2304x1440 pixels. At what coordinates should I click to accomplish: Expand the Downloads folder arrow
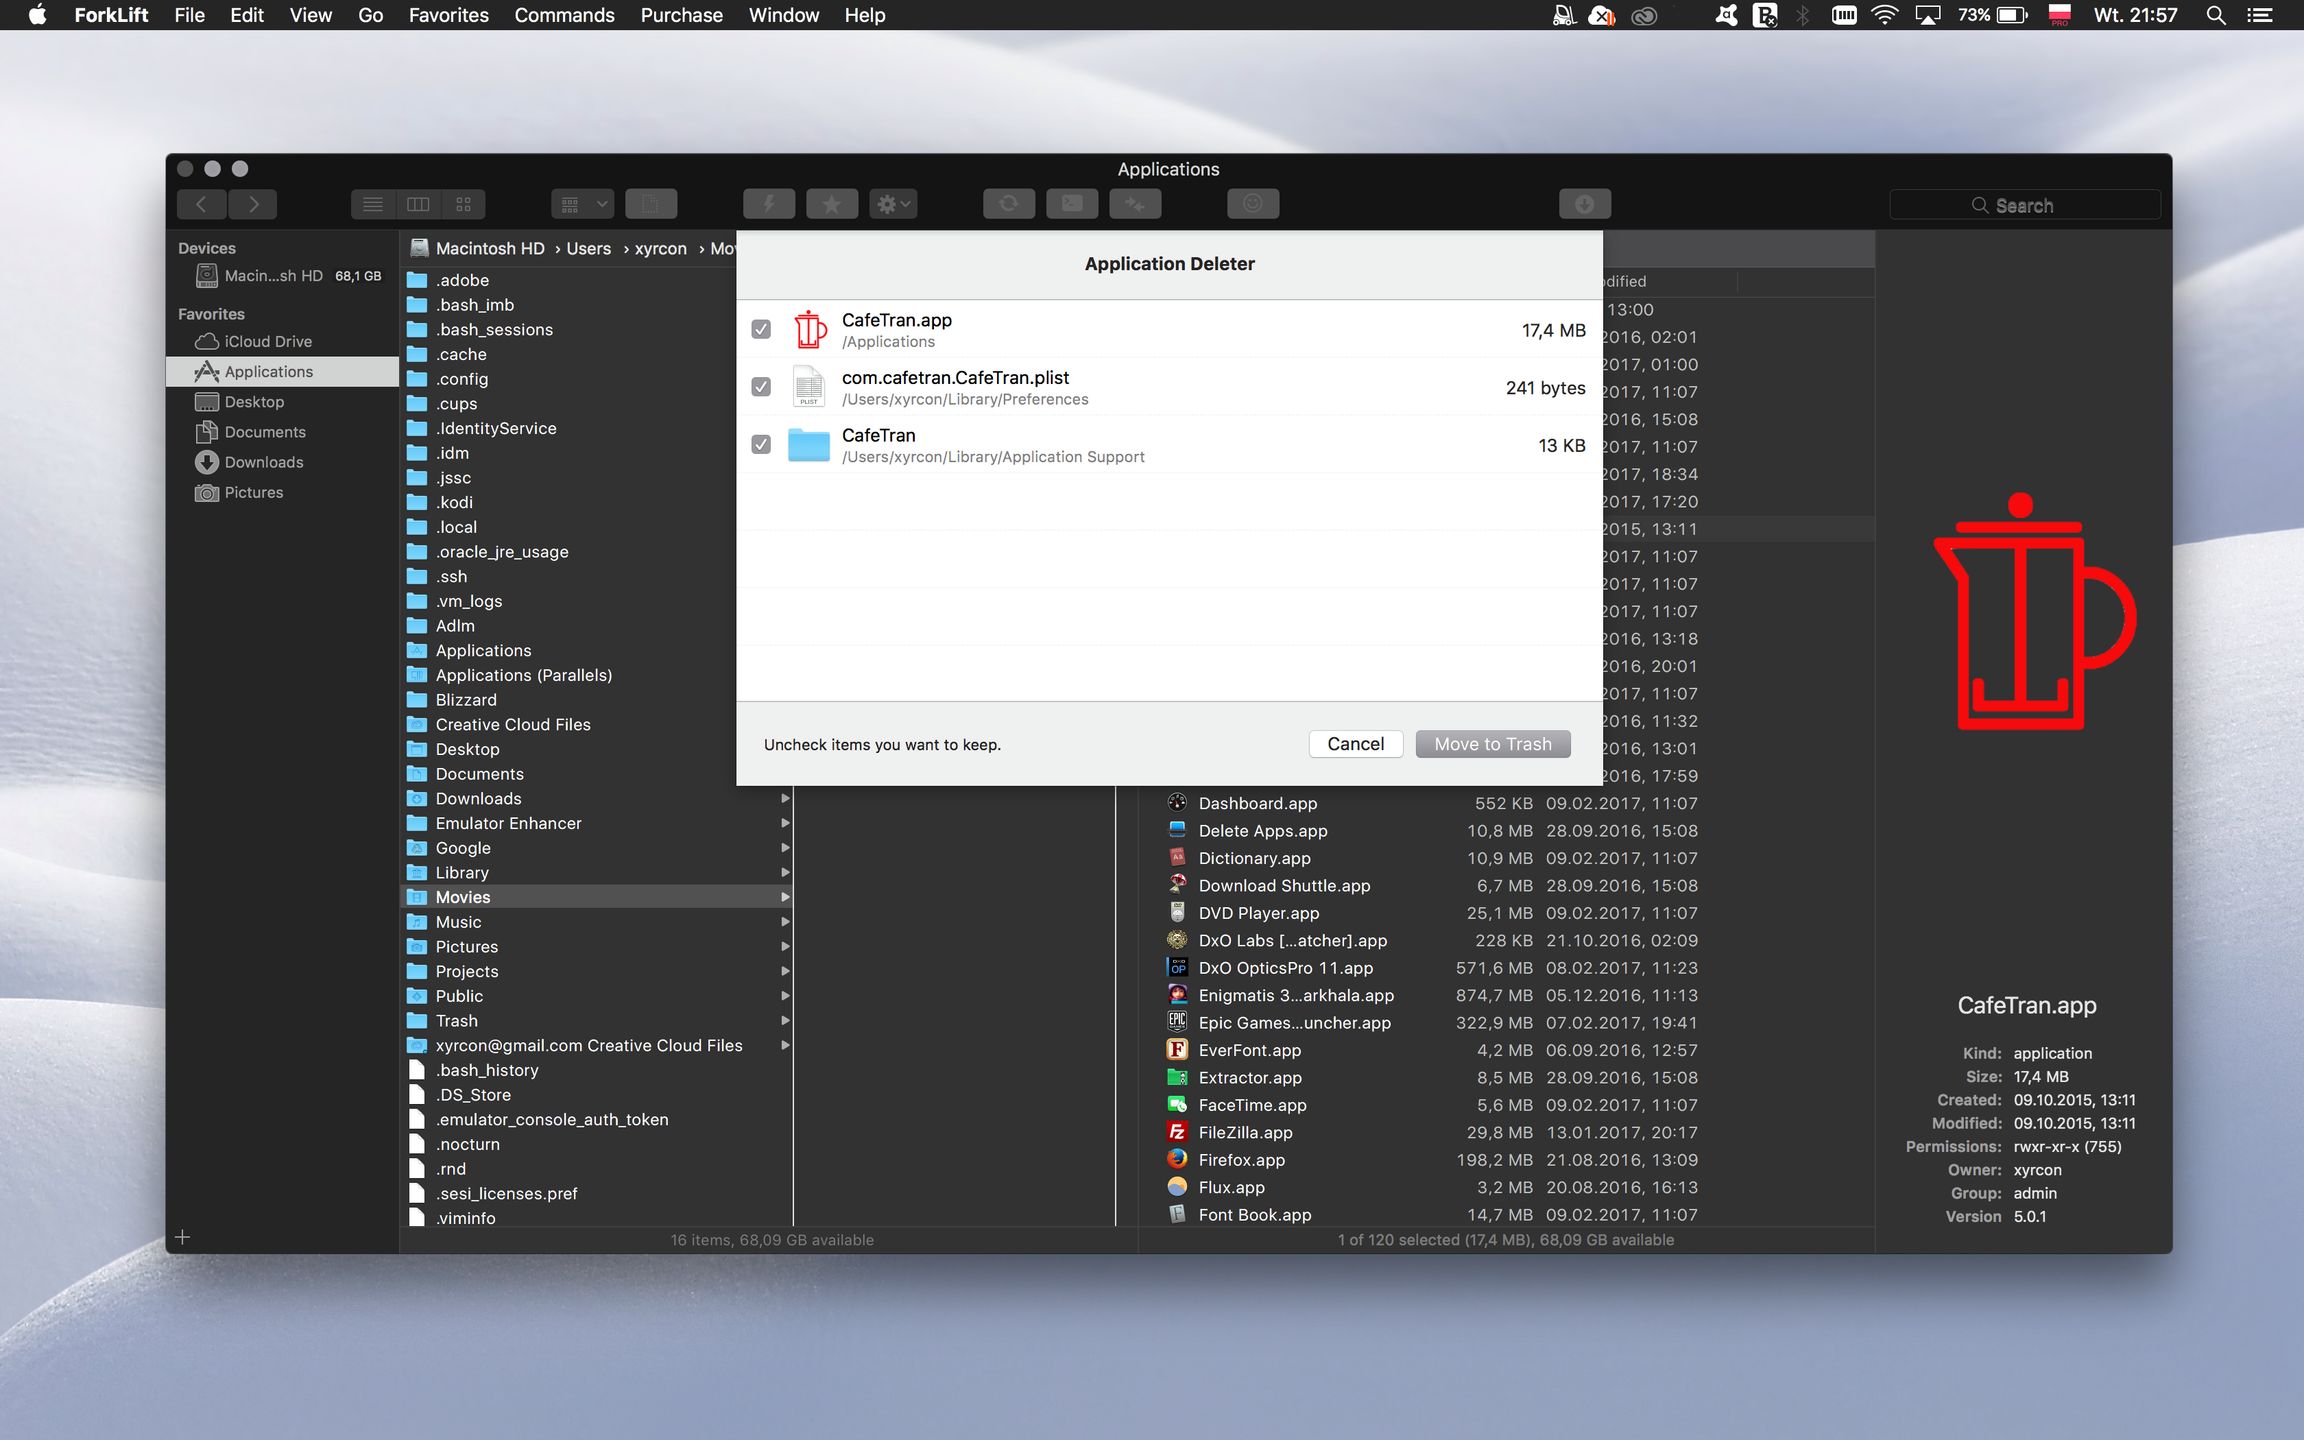(785, 798)
